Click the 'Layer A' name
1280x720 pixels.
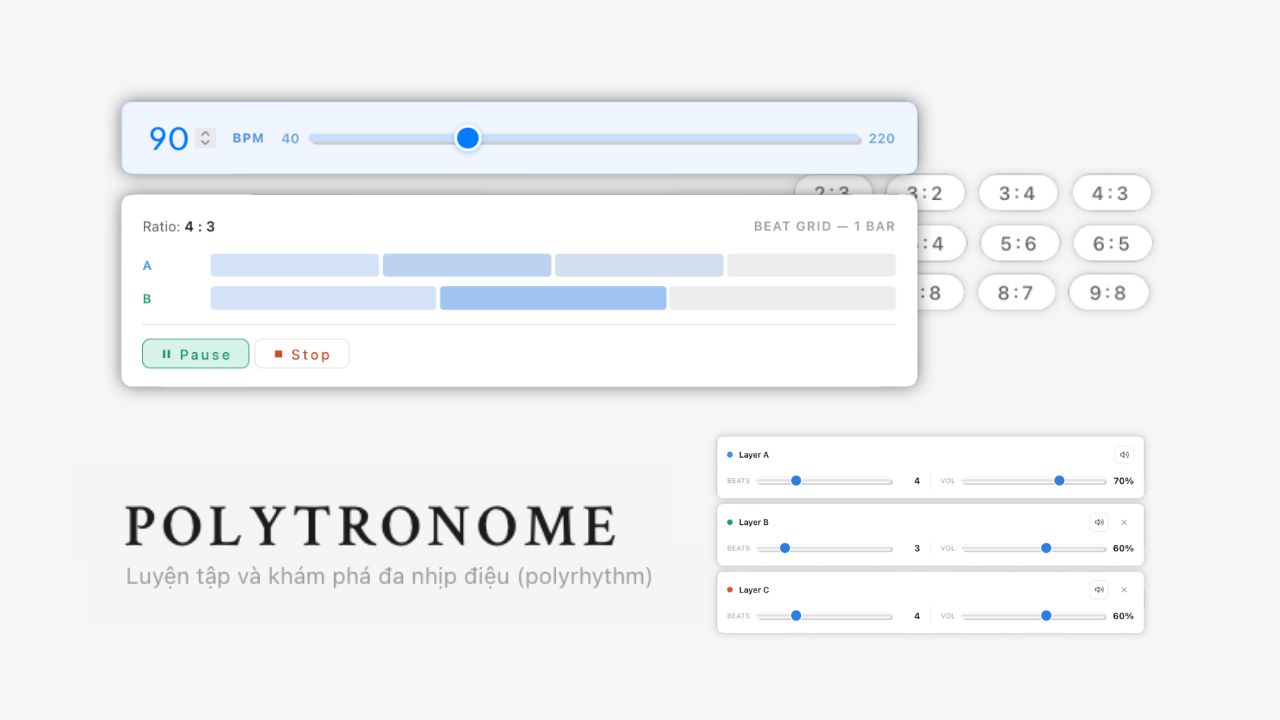[x=754, y=455]
